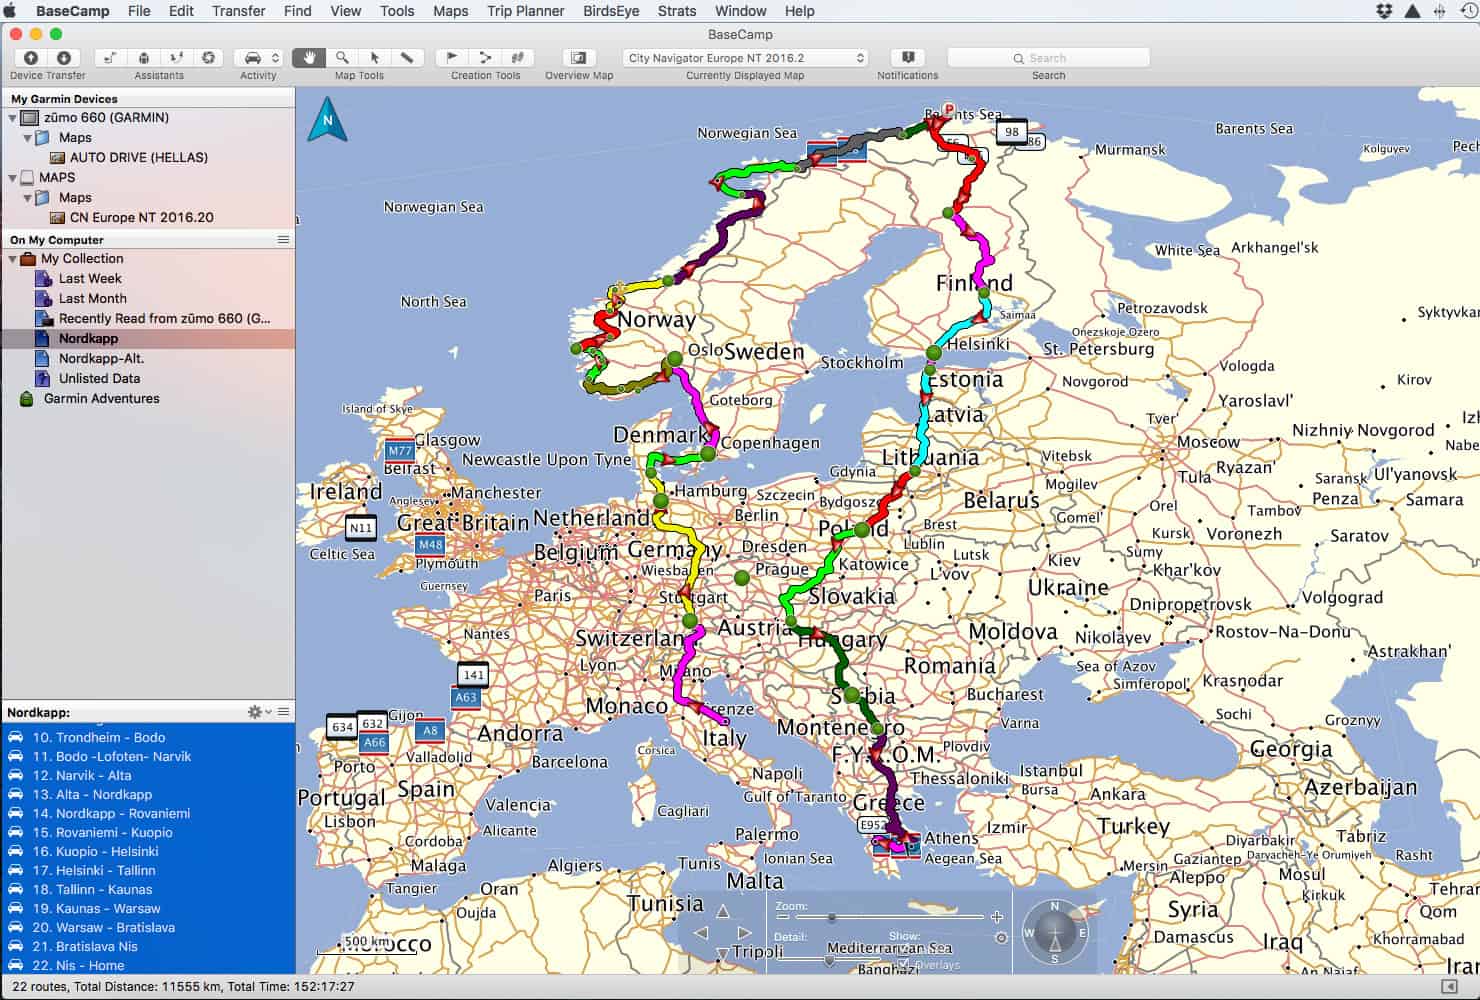Screen dimensions: 1480x1000
Task: Select the Zoom magnifier map tool
Action: click(342, 58)
